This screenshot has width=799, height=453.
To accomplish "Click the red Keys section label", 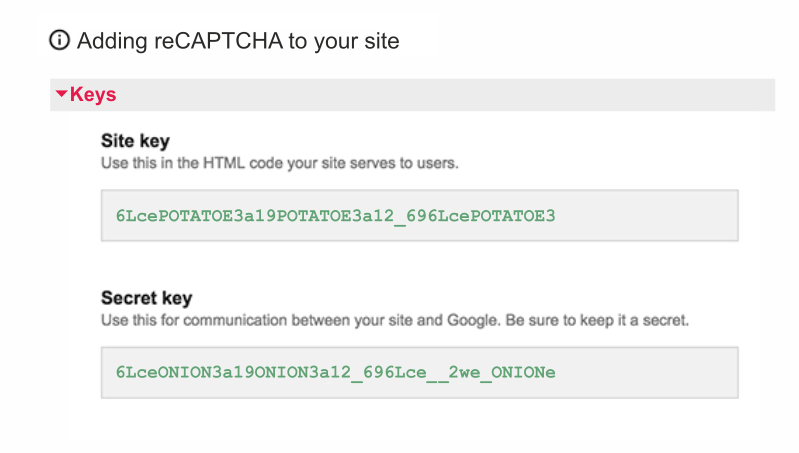I will click(93, 95).
